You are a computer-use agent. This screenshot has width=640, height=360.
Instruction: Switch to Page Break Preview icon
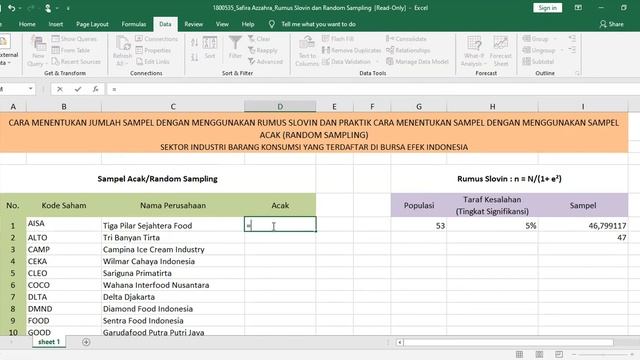pos(559,354)
